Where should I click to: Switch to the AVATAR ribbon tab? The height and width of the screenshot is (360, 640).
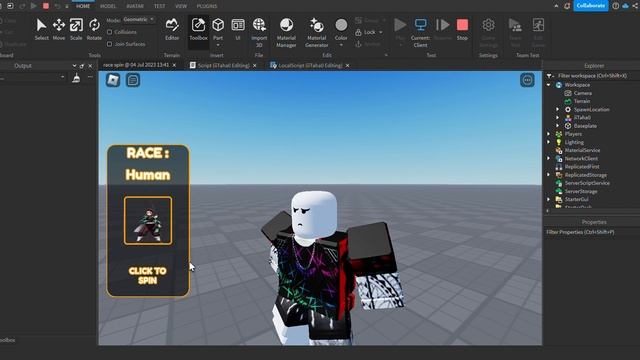[x=135, y=6]
